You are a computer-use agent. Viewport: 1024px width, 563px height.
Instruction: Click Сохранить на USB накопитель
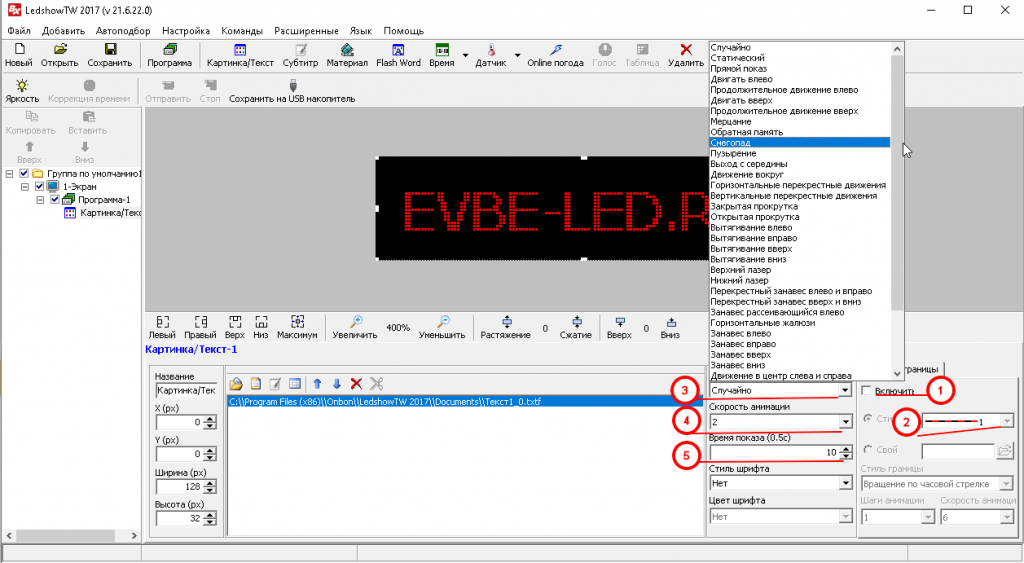[292, 91]
